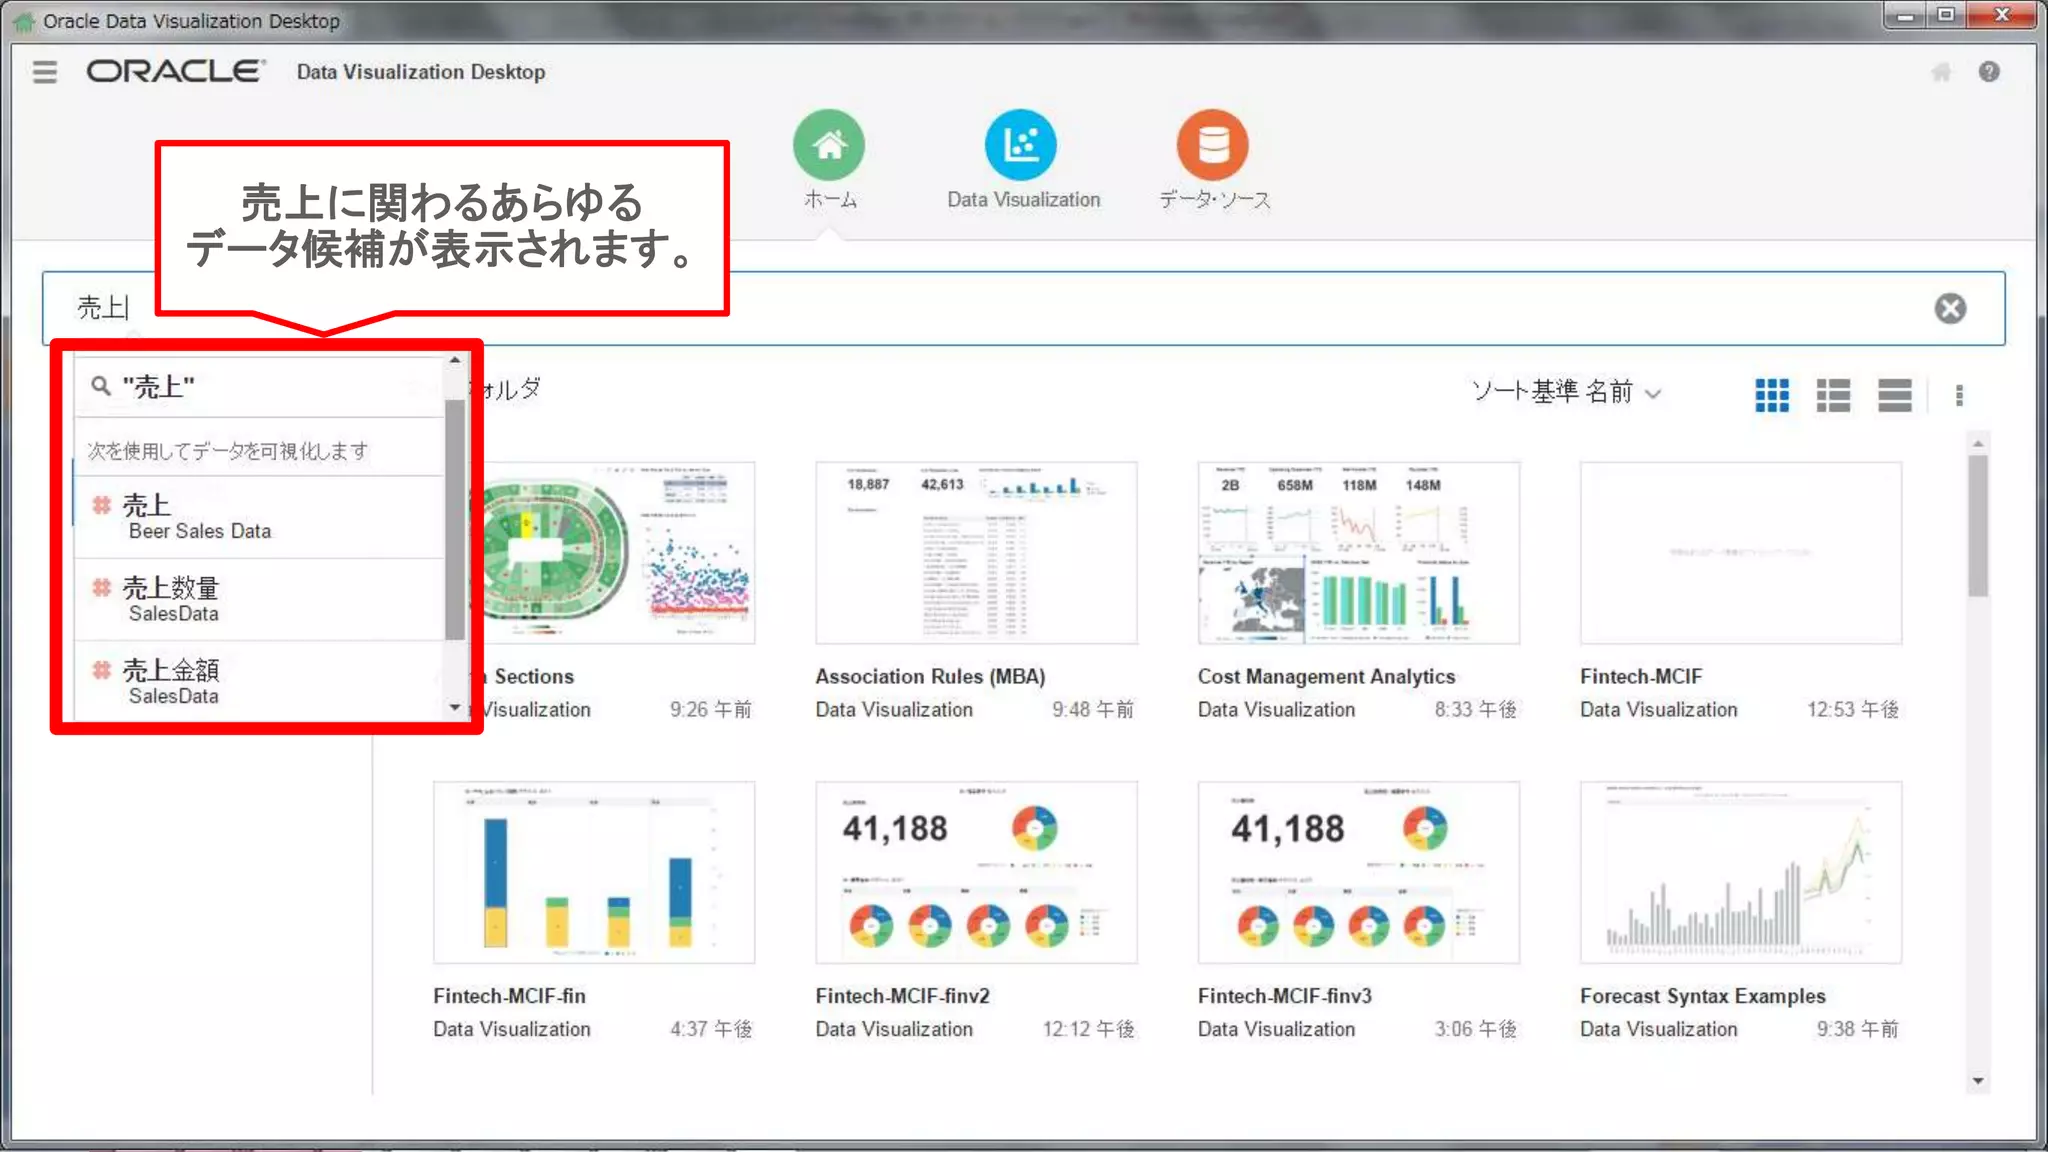Click the help question mark icon

[1989, 72]
